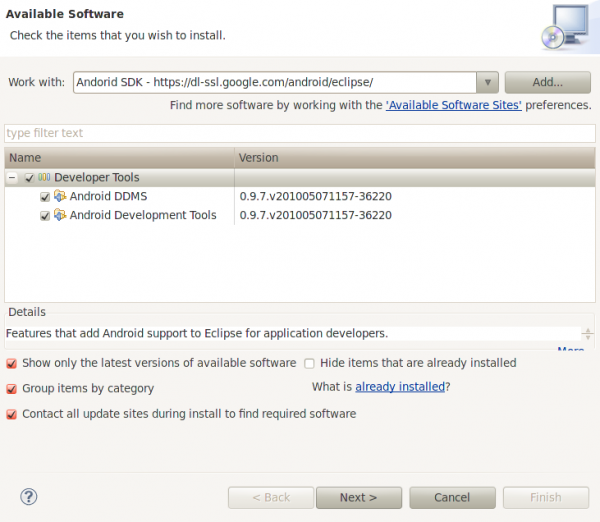The image size is (600, 522).
Task: Select the Developer Tools category label
Action: [97, 177]
